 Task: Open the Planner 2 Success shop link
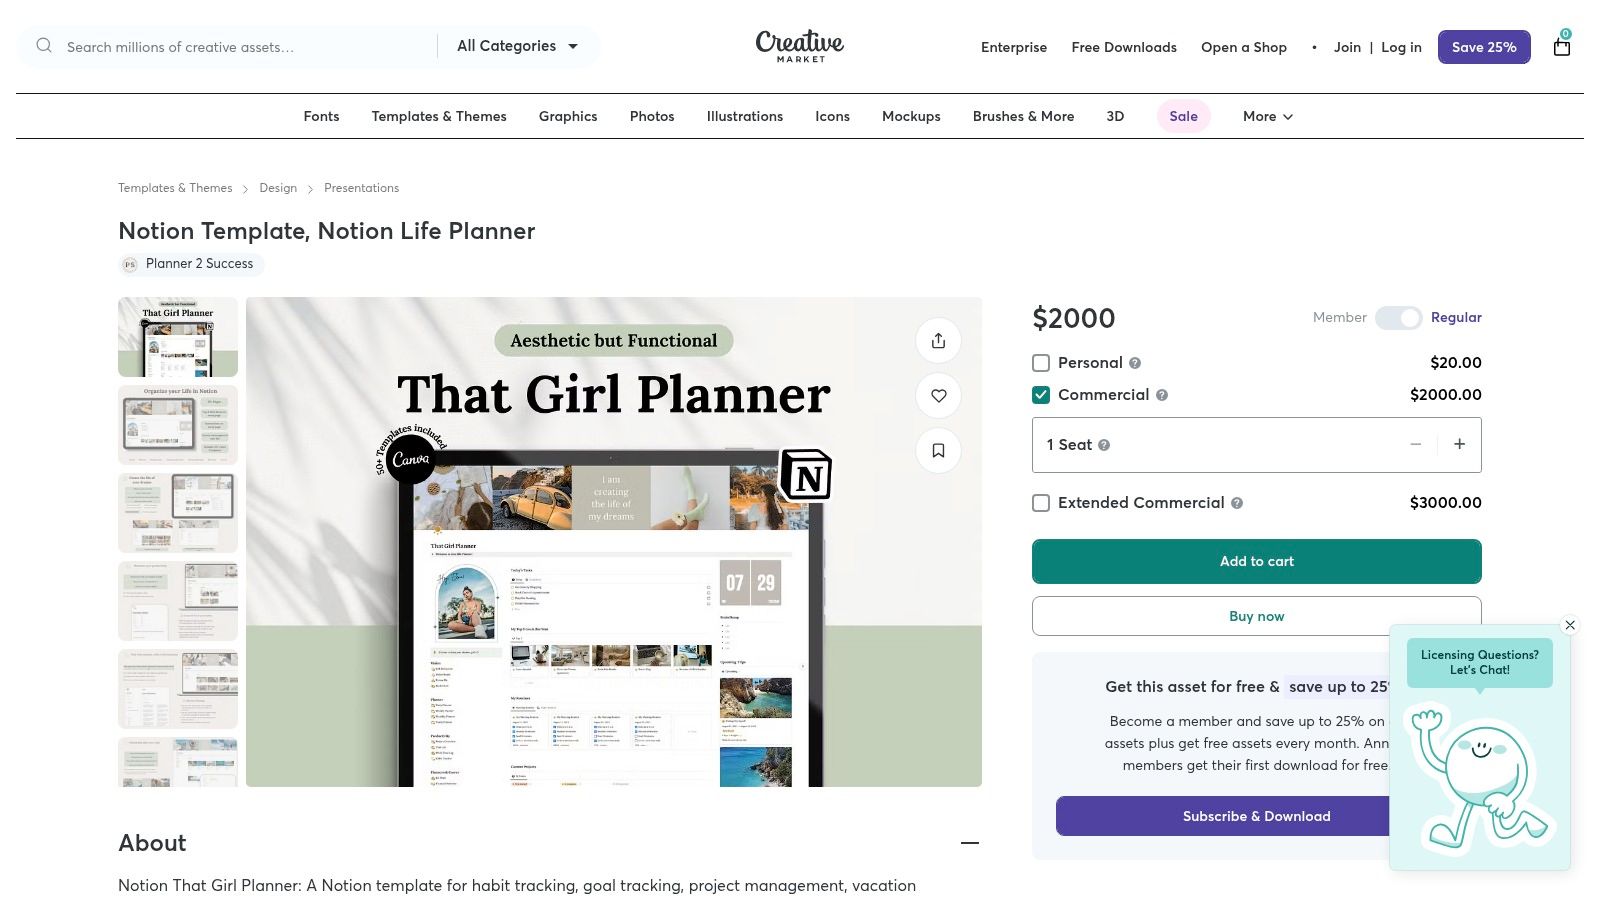tap(199, 264)
